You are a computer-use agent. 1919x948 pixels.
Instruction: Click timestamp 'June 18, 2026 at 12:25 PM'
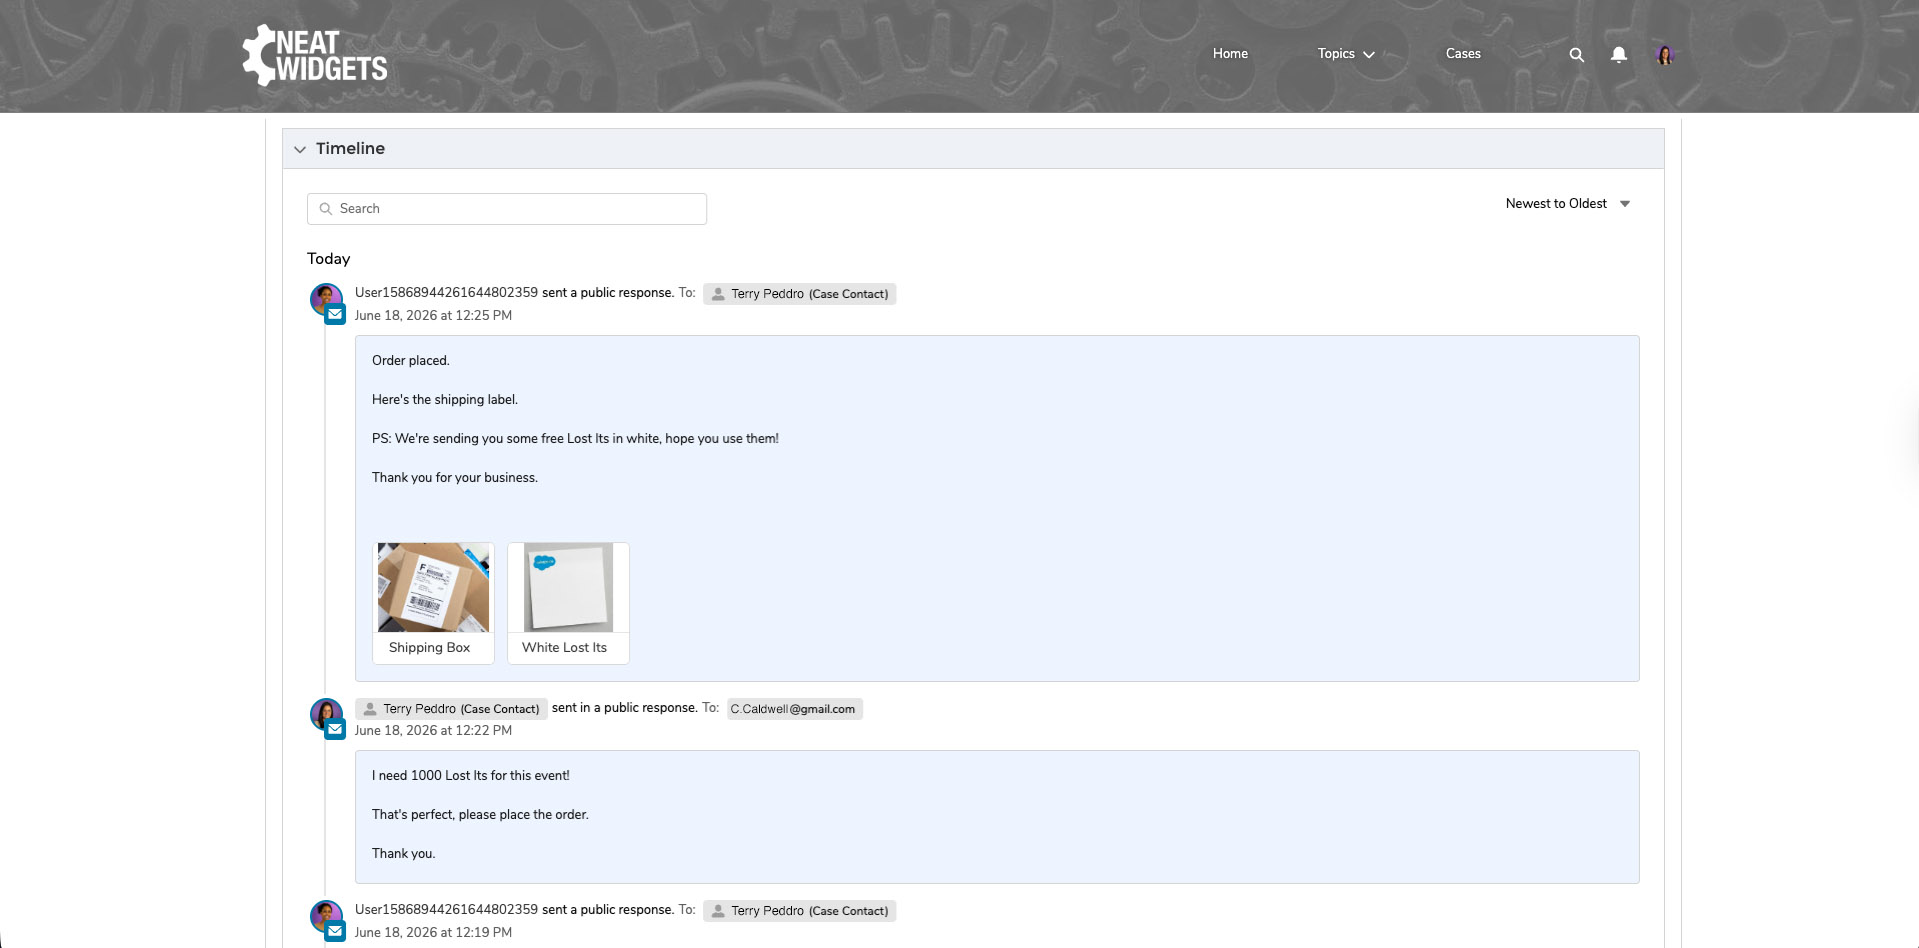pos(433,316)
